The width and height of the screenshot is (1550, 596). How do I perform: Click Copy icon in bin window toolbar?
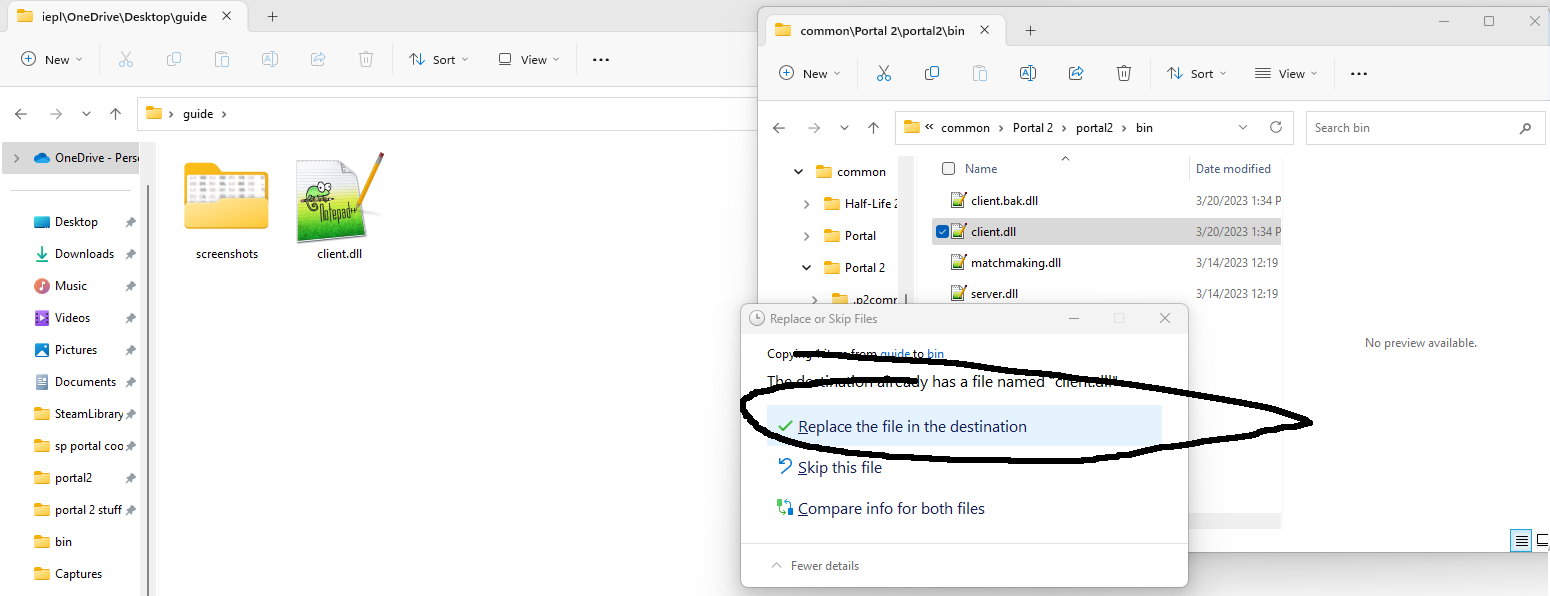(932, 73)
